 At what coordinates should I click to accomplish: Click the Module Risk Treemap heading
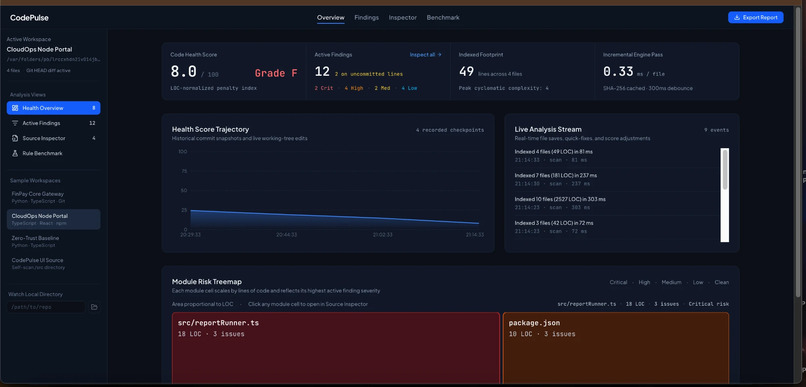click(207, 282)
